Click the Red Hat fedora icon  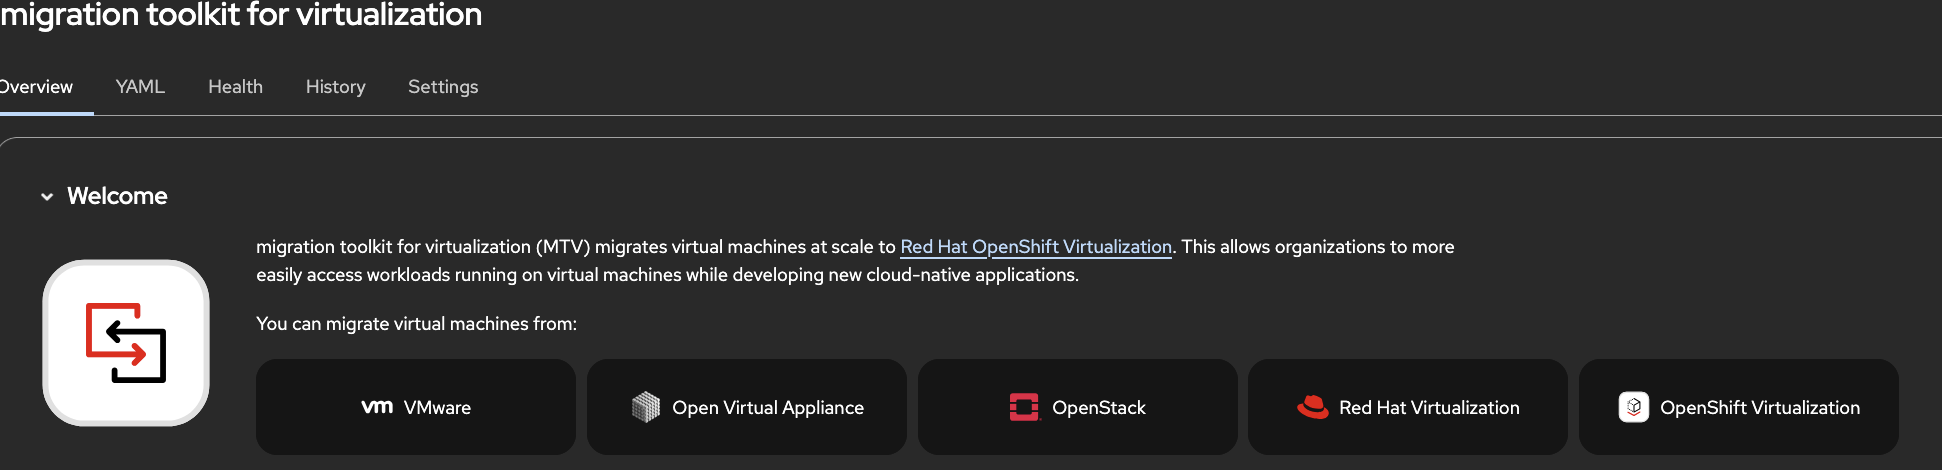pos(1312,407)
